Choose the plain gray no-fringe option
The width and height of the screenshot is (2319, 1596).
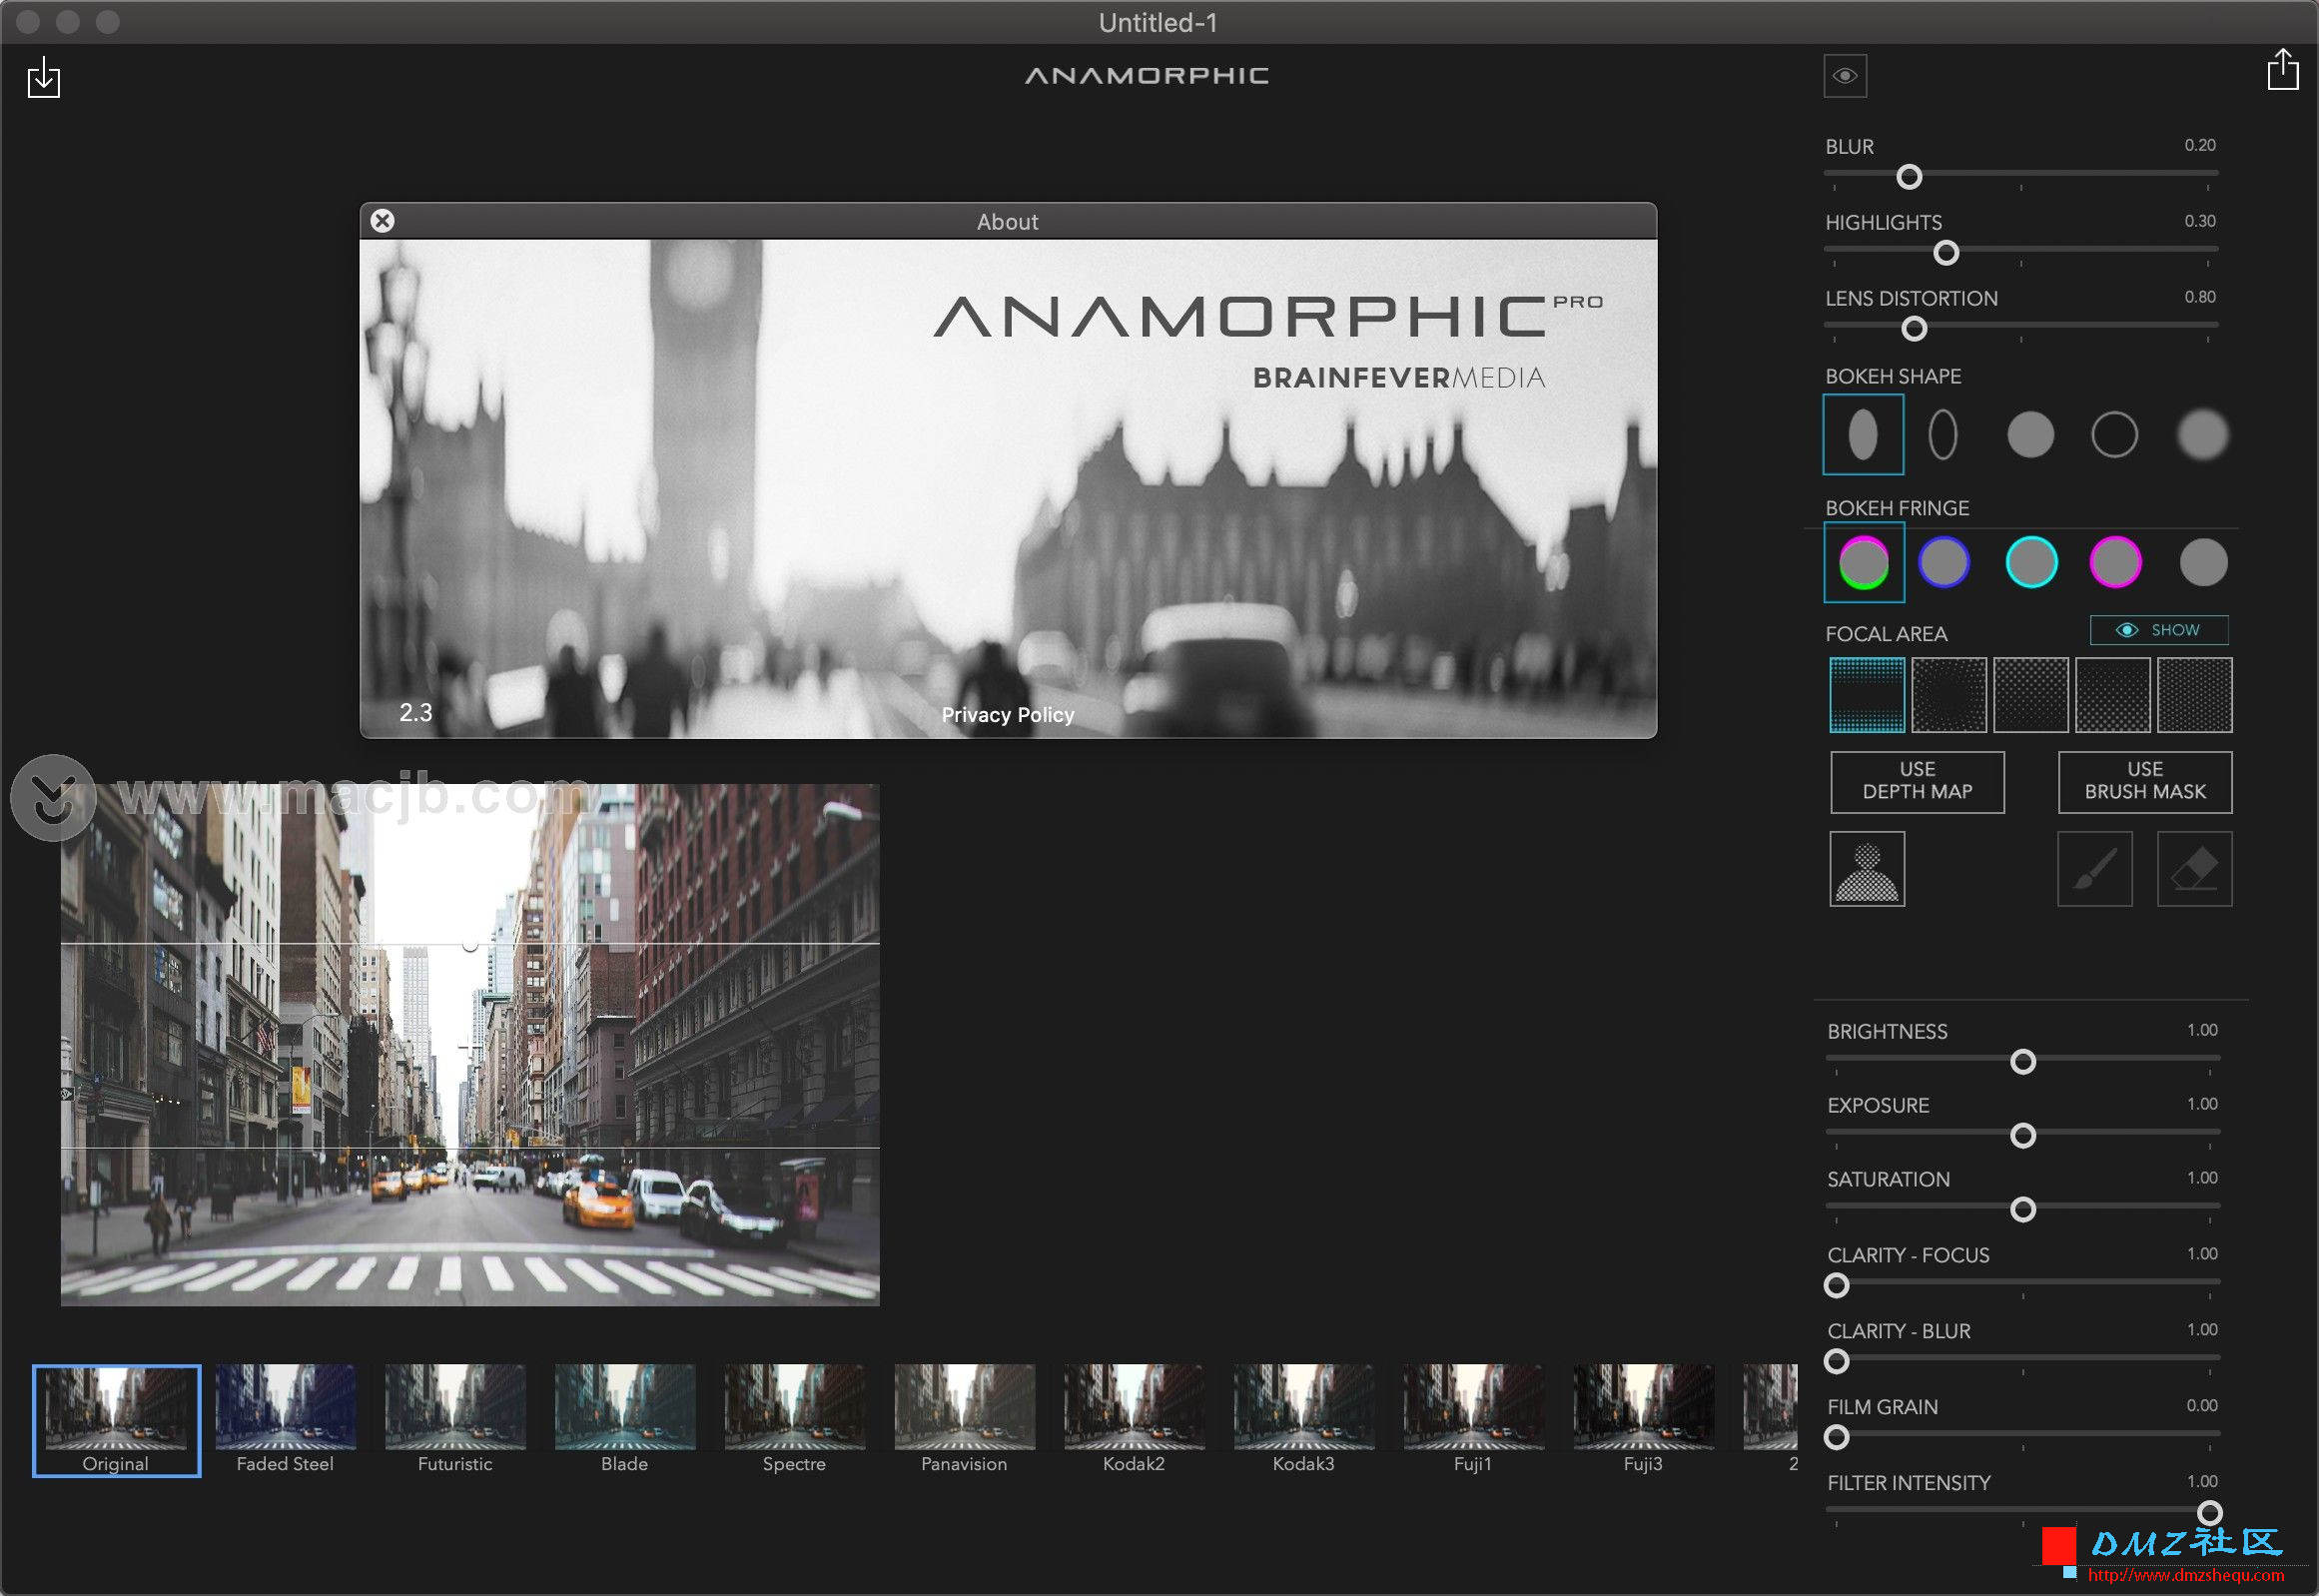[2203, 562]
